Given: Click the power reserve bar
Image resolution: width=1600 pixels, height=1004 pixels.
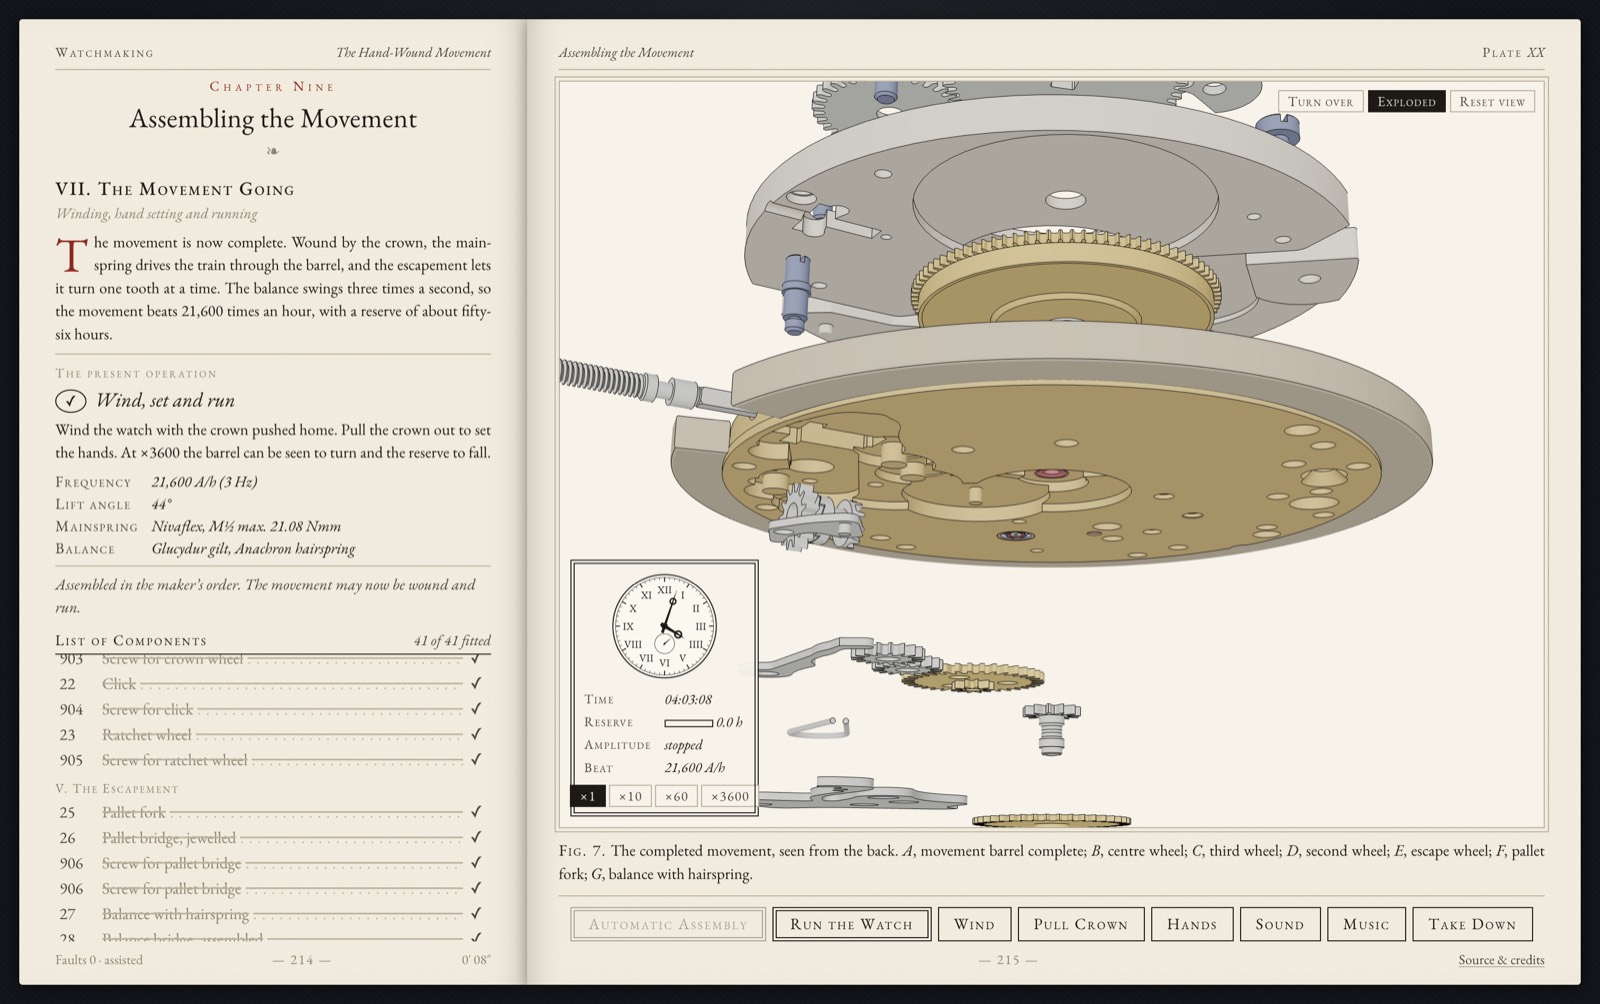Looking at the screenshot, I should click(x=688, y=722).
